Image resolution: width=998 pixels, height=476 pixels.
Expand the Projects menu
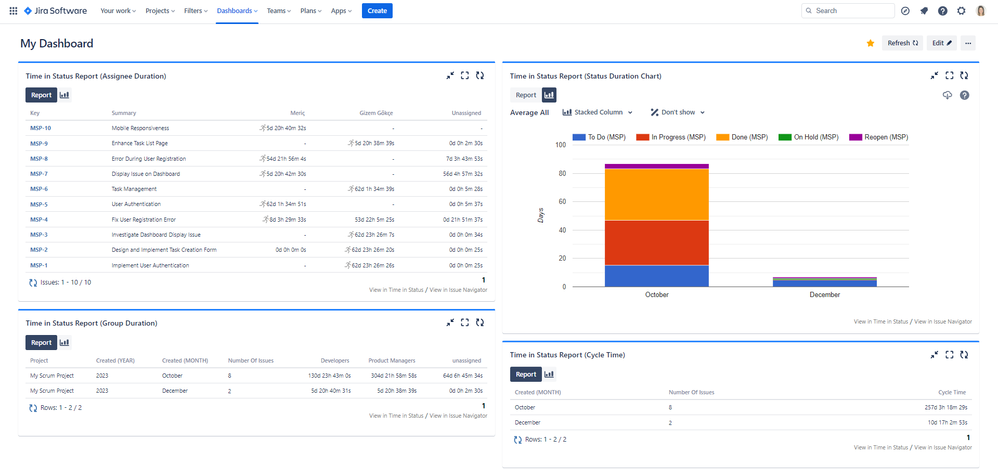(160, 11)
